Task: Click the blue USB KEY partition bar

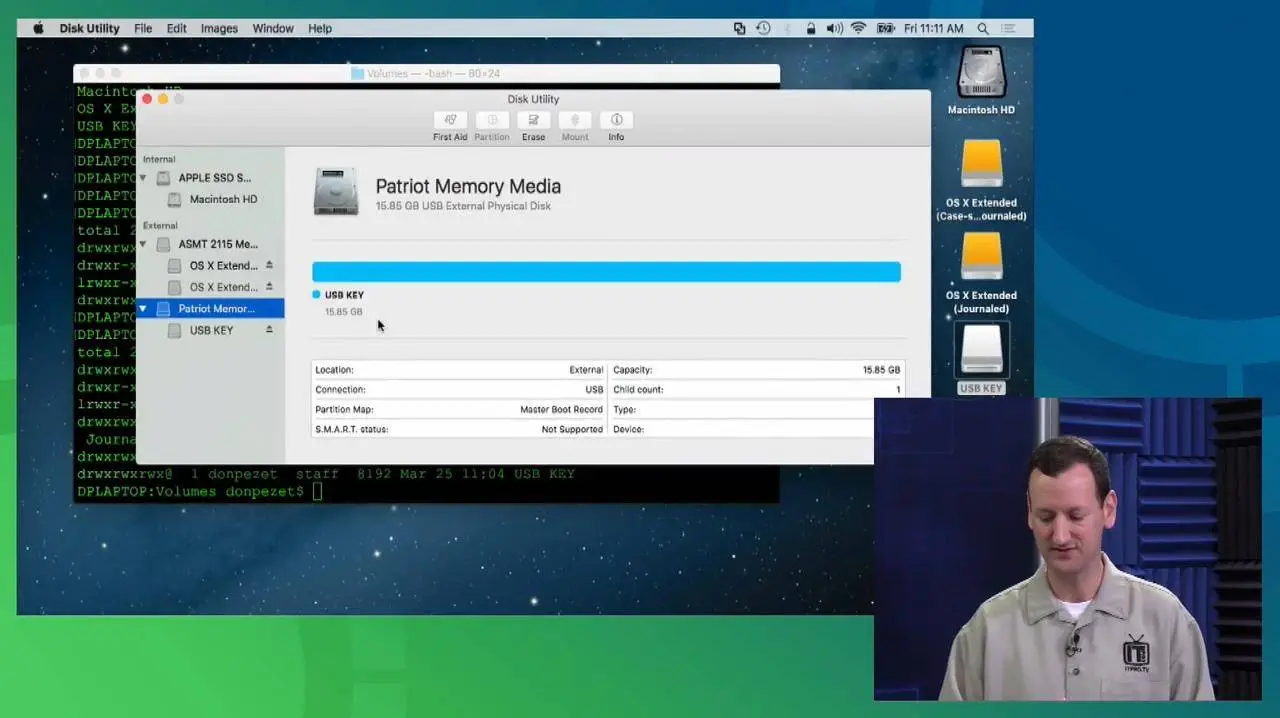Action: [x=606, y=272]
